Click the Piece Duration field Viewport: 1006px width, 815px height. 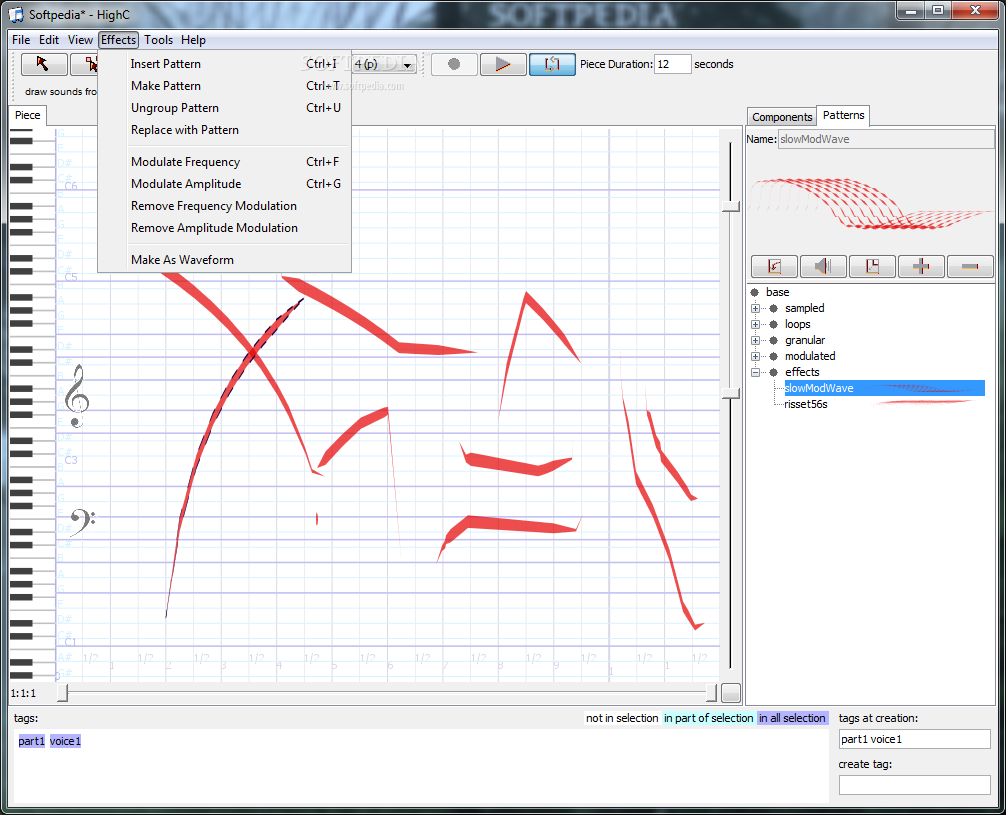(x=672, y=64)
